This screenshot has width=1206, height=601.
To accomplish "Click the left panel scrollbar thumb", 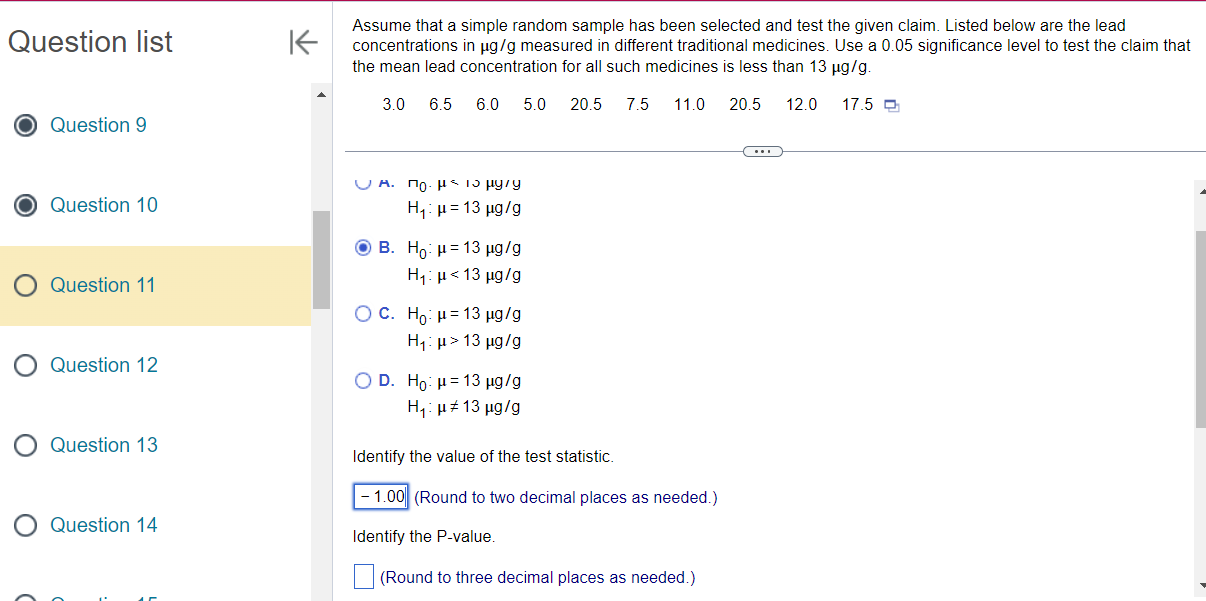I will coord(320,255).
